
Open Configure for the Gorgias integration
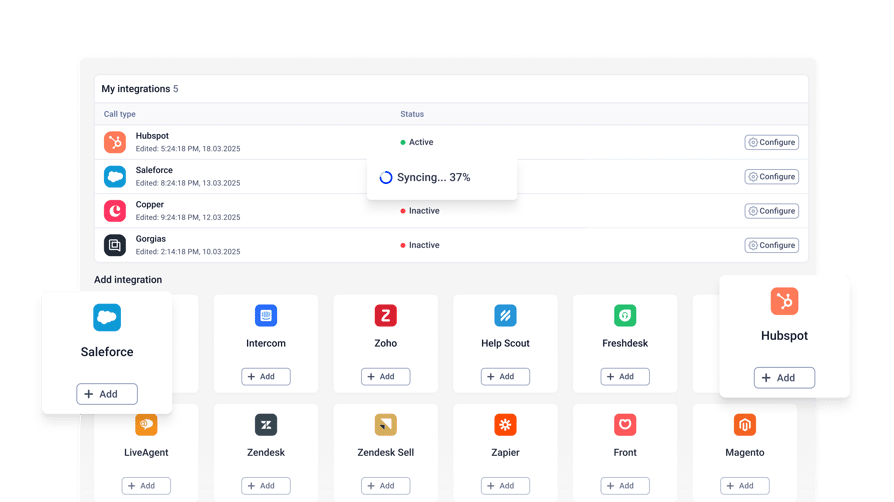771,245
